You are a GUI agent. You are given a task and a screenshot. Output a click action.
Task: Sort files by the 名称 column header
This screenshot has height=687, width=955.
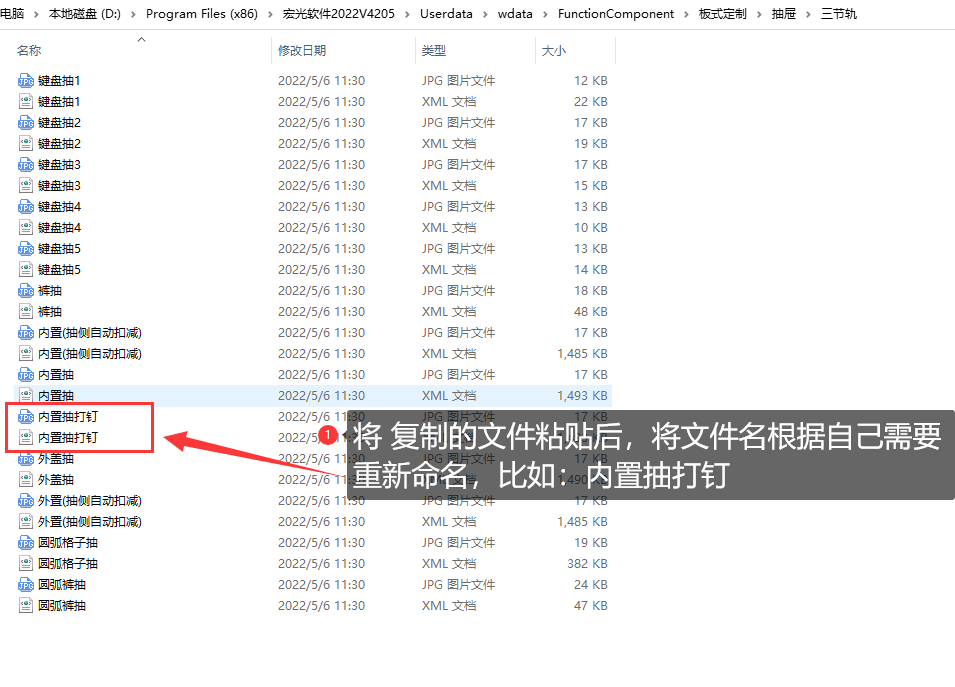point(29,51)
